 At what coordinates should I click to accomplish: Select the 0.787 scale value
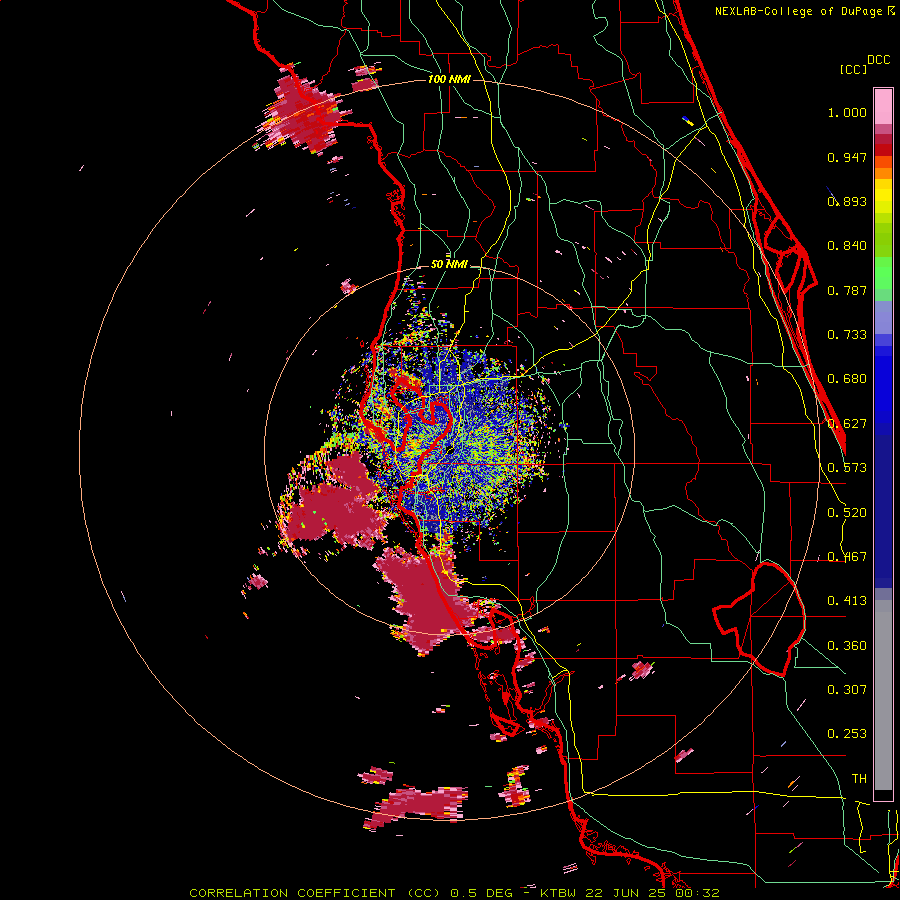[847, 290]
